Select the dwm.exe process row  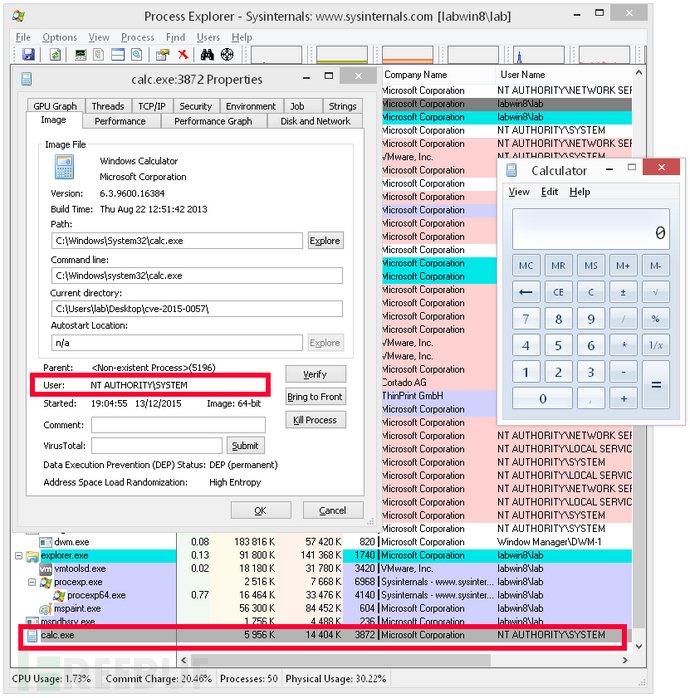tap(321, 543)
